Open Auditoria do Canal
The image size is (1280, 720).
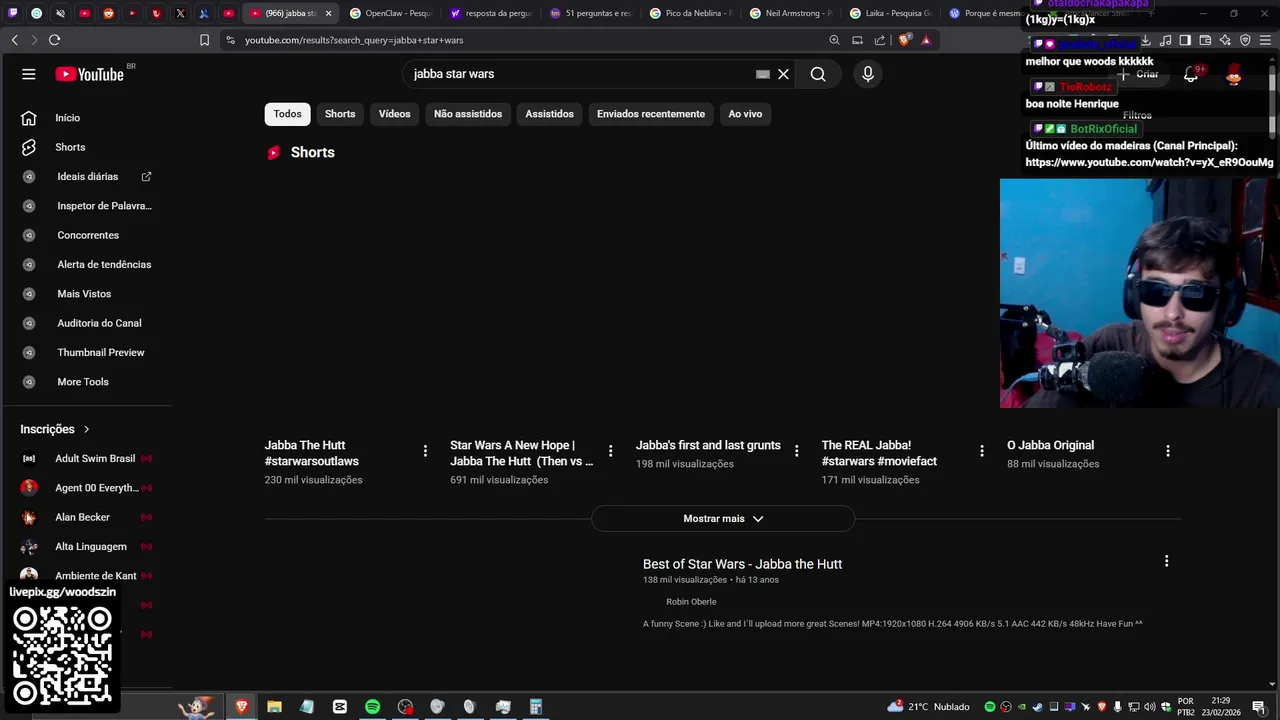[87, 323]
